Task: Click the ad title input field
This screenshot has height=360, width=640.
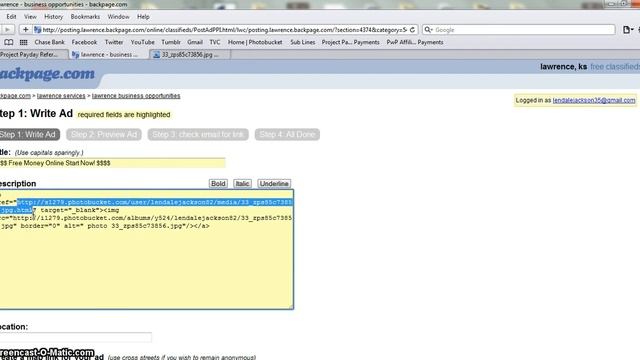Action: (112, 163)
